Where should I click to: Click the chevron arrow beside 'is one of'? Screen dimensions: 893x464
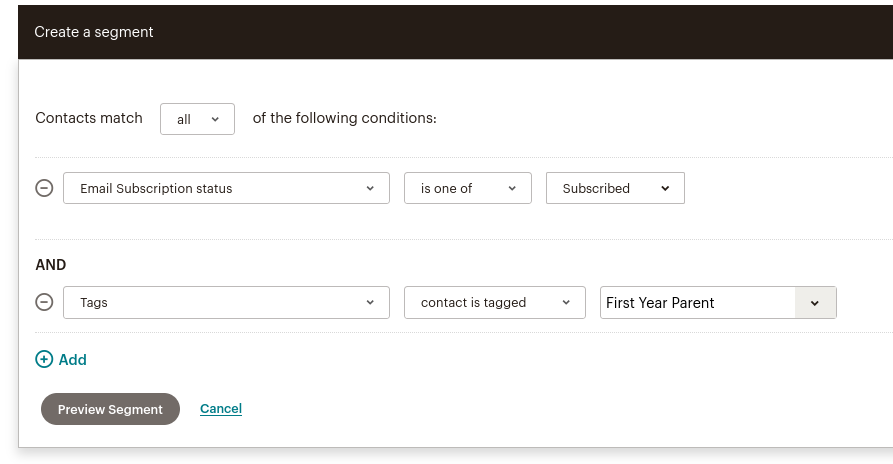[x=512, y=188]
